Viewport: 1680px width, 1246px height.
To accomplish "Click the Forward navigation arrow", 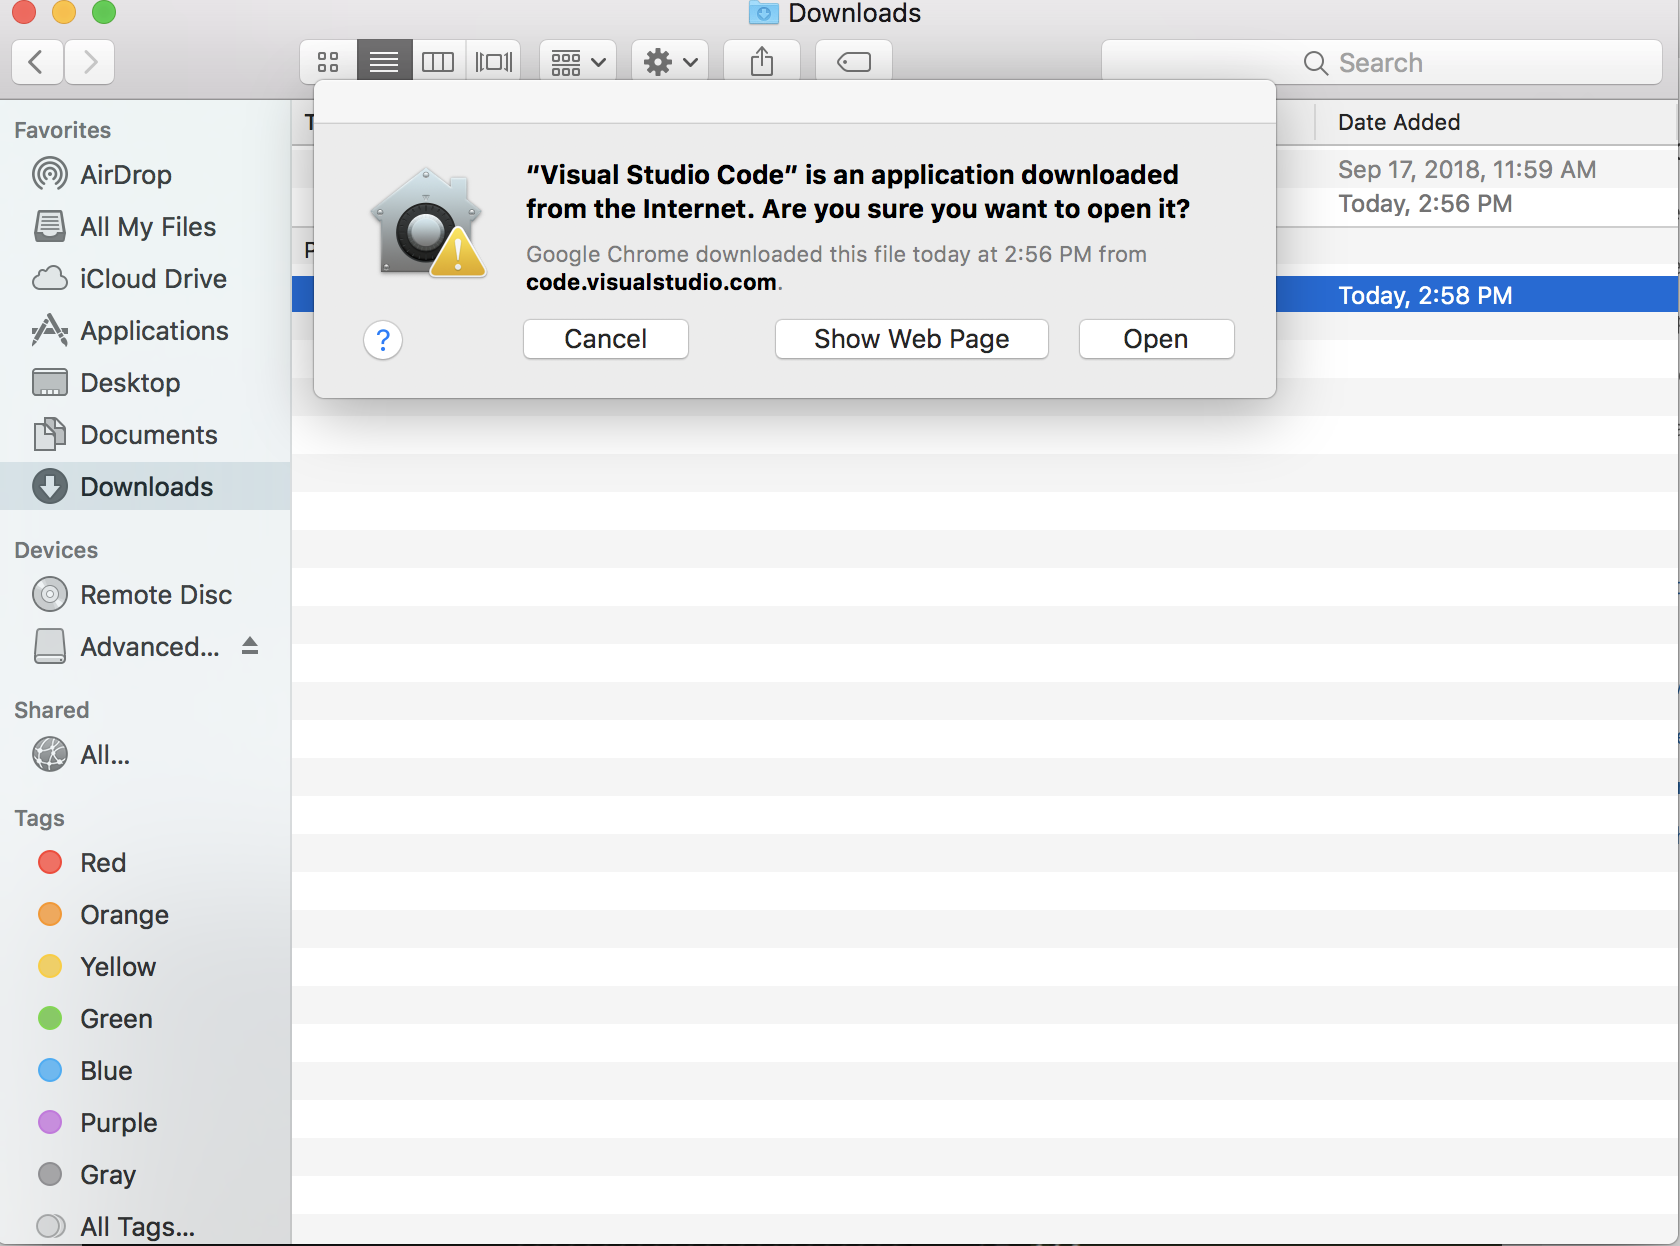I will tap(90, 62).
